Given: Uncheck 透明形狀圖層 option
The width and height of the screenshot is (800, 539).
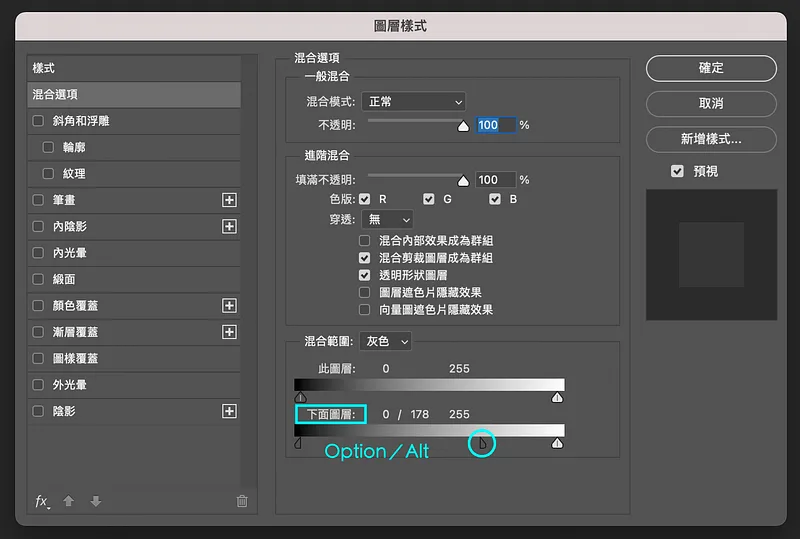Looking at the screenshot, I should tap(364, 275).
